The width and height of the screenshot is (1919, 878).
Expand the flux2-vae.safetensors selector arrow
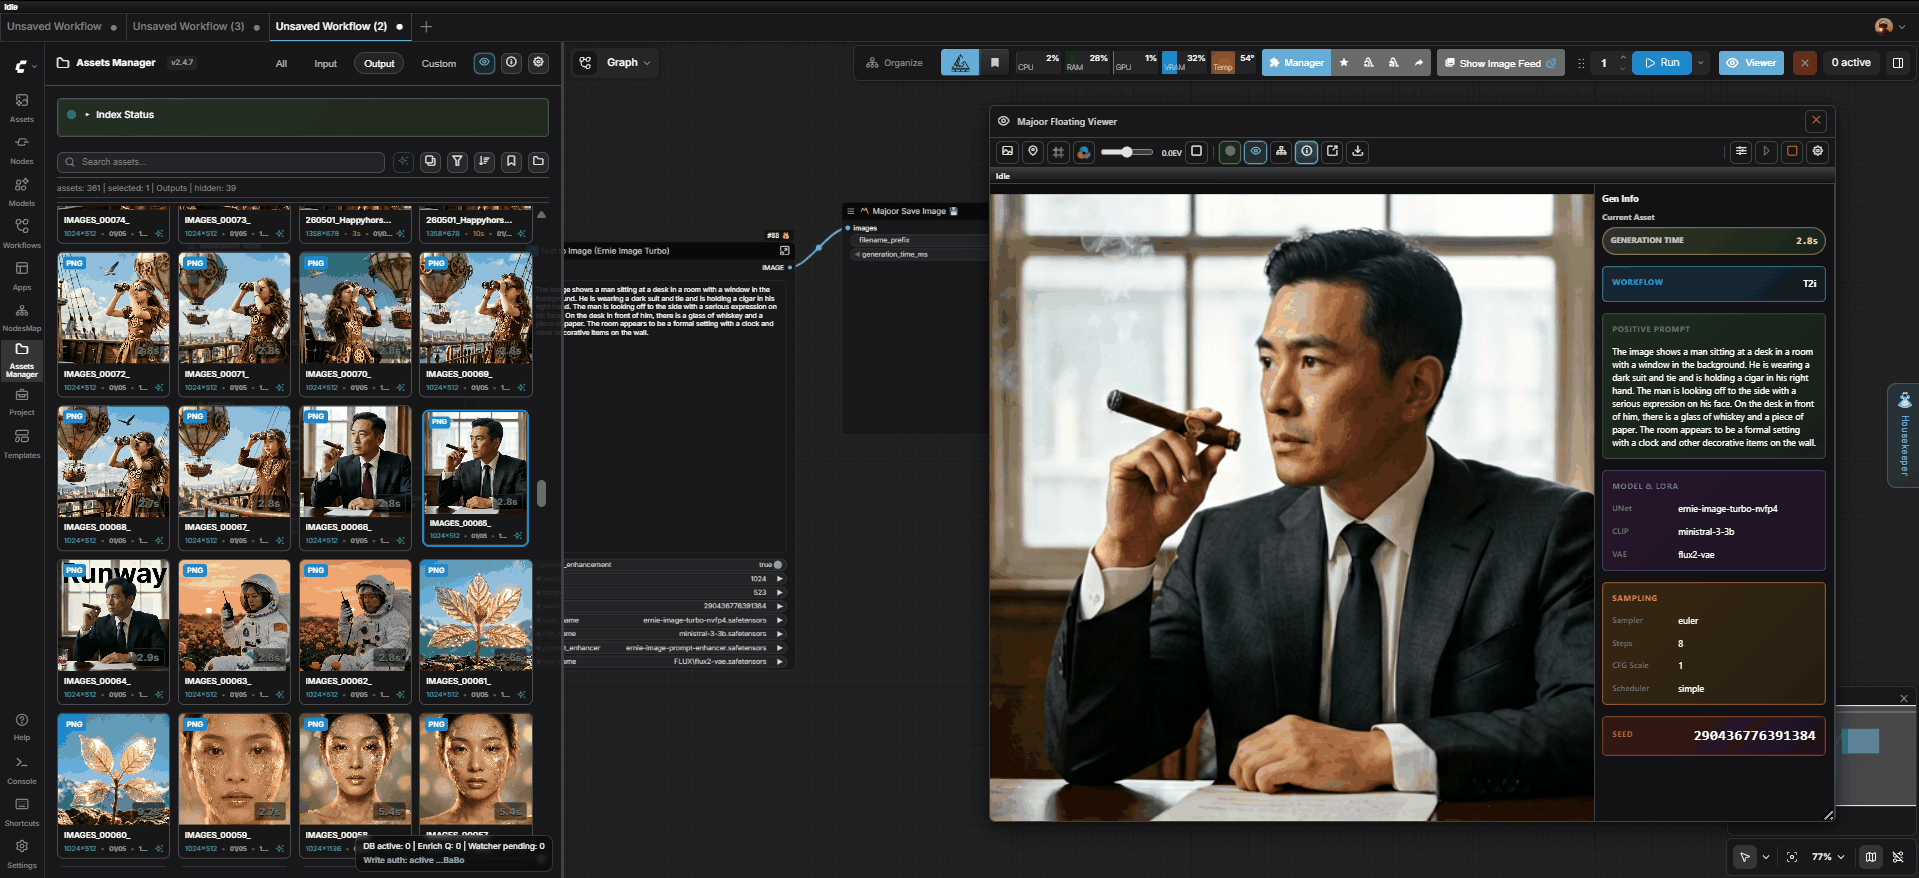[780, 661]
